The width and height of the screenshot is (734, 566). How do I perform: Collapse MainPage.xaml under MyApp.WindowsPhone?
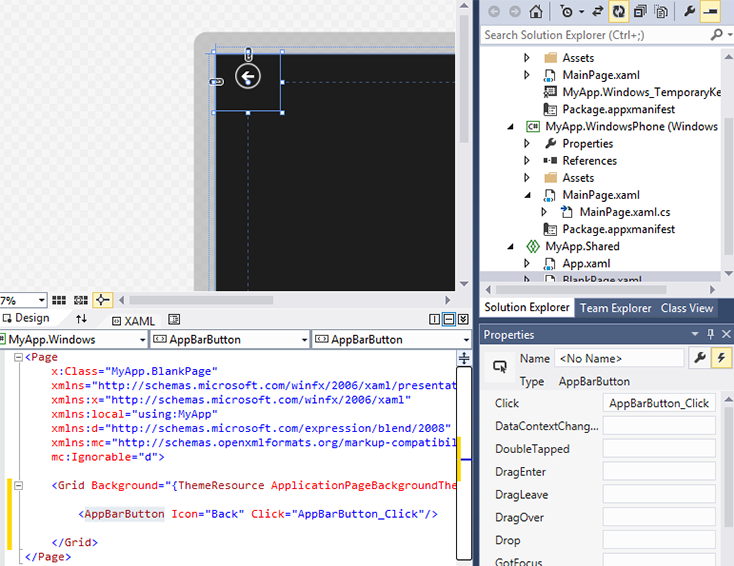point(528,195)
